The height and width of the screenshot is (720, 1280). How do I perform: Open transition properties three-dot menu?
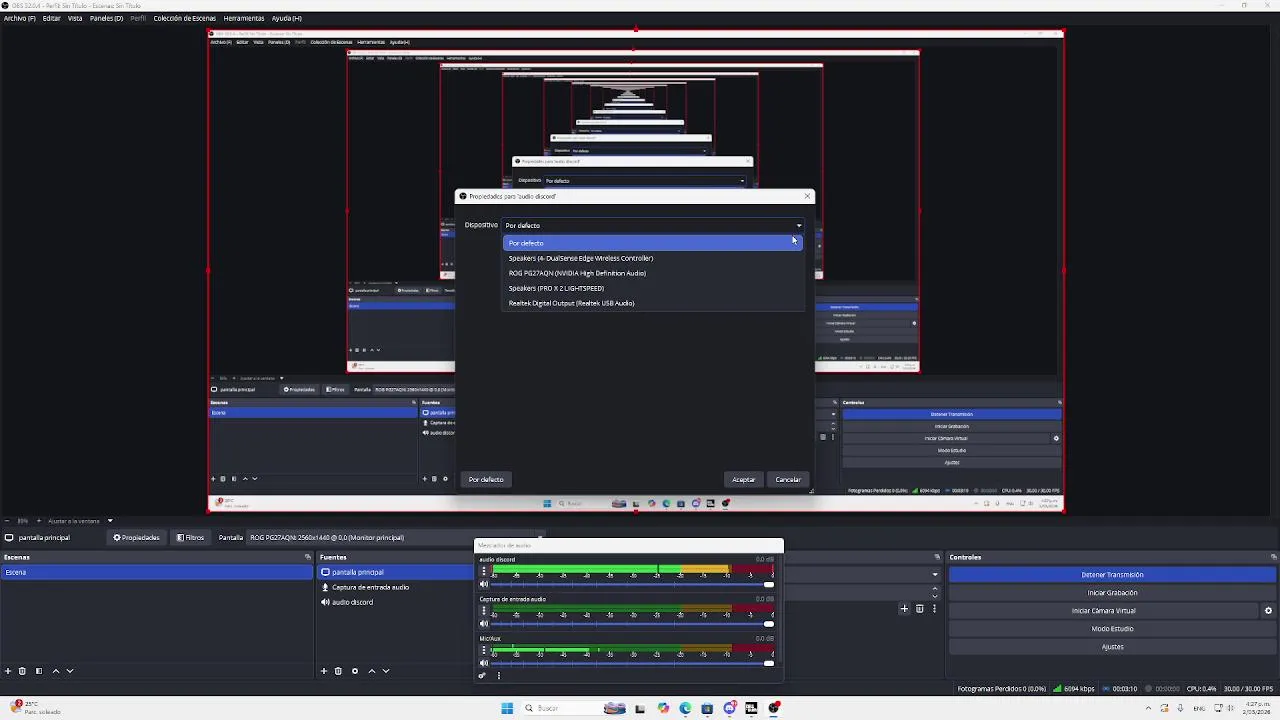pyautogui.click(x=935, y=609)
